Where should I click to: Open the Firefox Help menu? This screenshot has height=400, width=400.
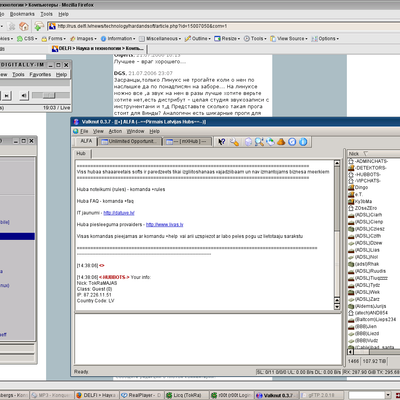(x=63, y=14)
